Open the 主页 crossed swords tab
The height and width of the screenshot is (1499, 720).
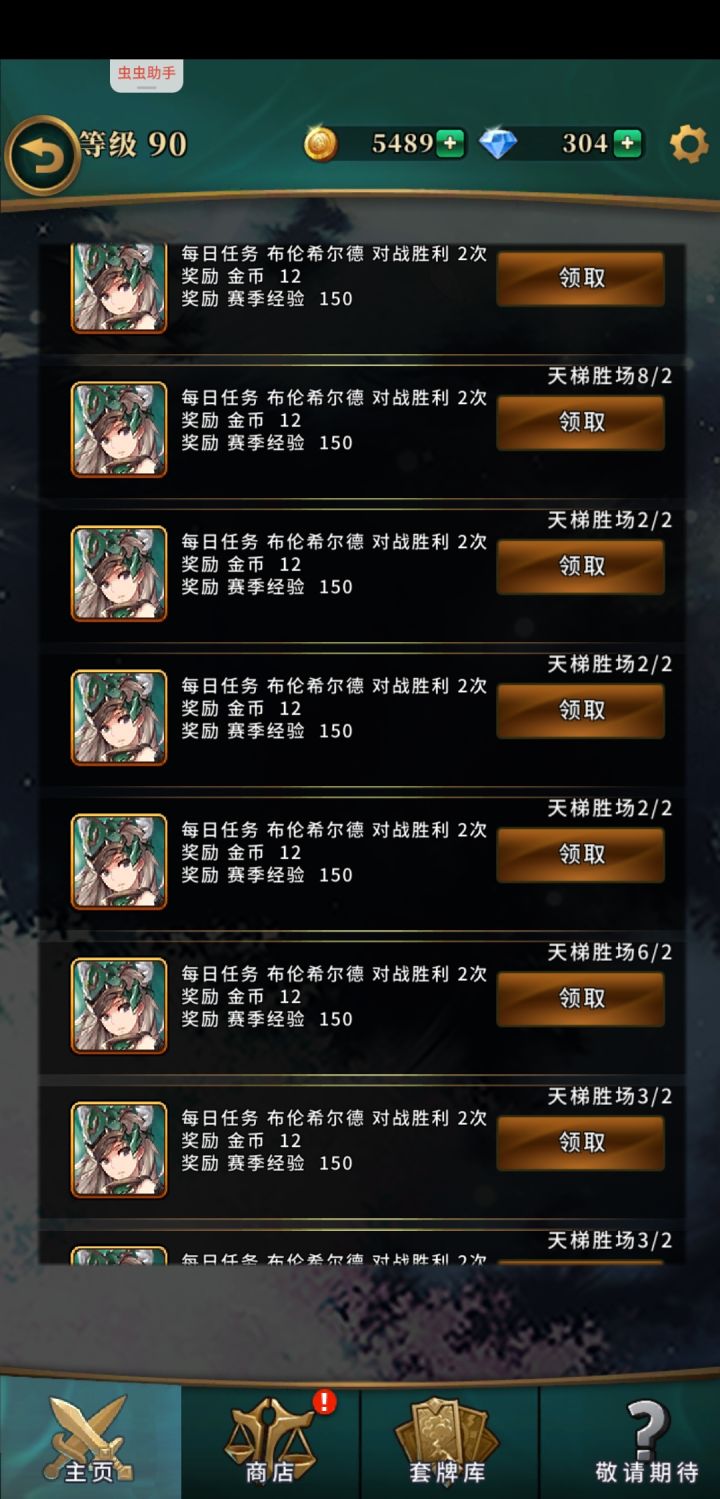coord(90,1438)
